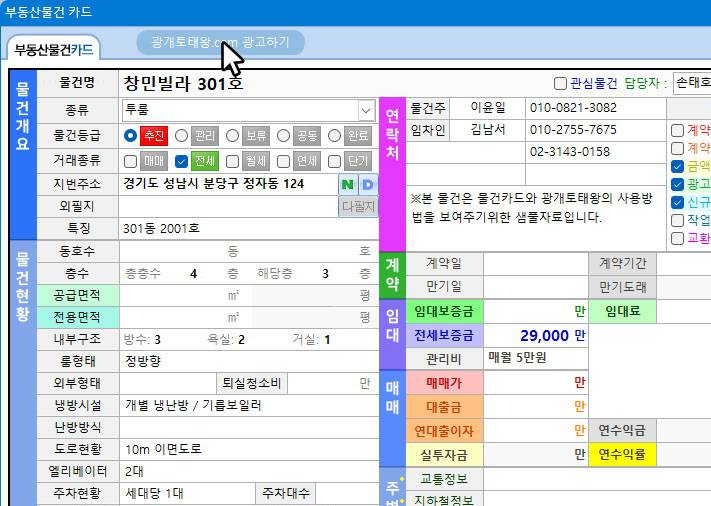Click the 광개토태왕.com 광고하기 button
711x506 pixels.
click(220, 43)
